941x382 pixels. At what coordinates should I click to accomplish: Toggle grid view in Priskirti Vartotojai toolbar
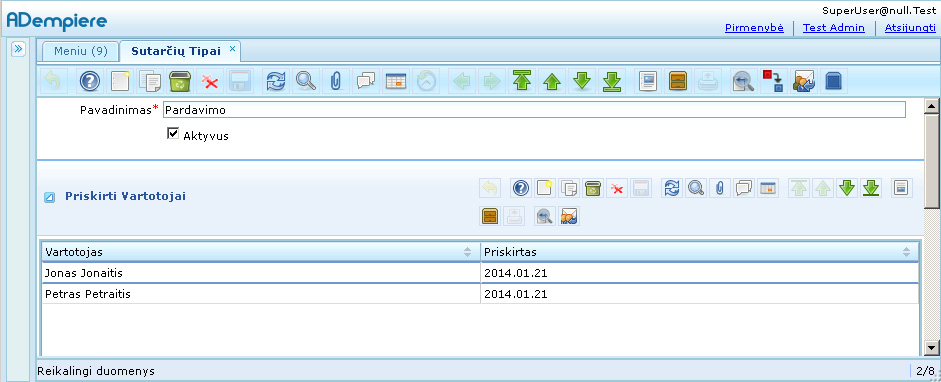tap(767, 188)
